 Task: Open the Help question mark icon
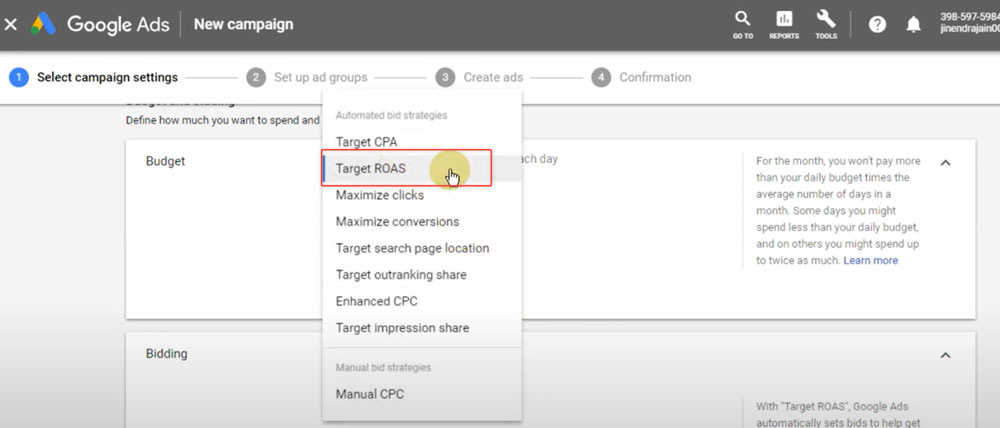pos(878,25)
